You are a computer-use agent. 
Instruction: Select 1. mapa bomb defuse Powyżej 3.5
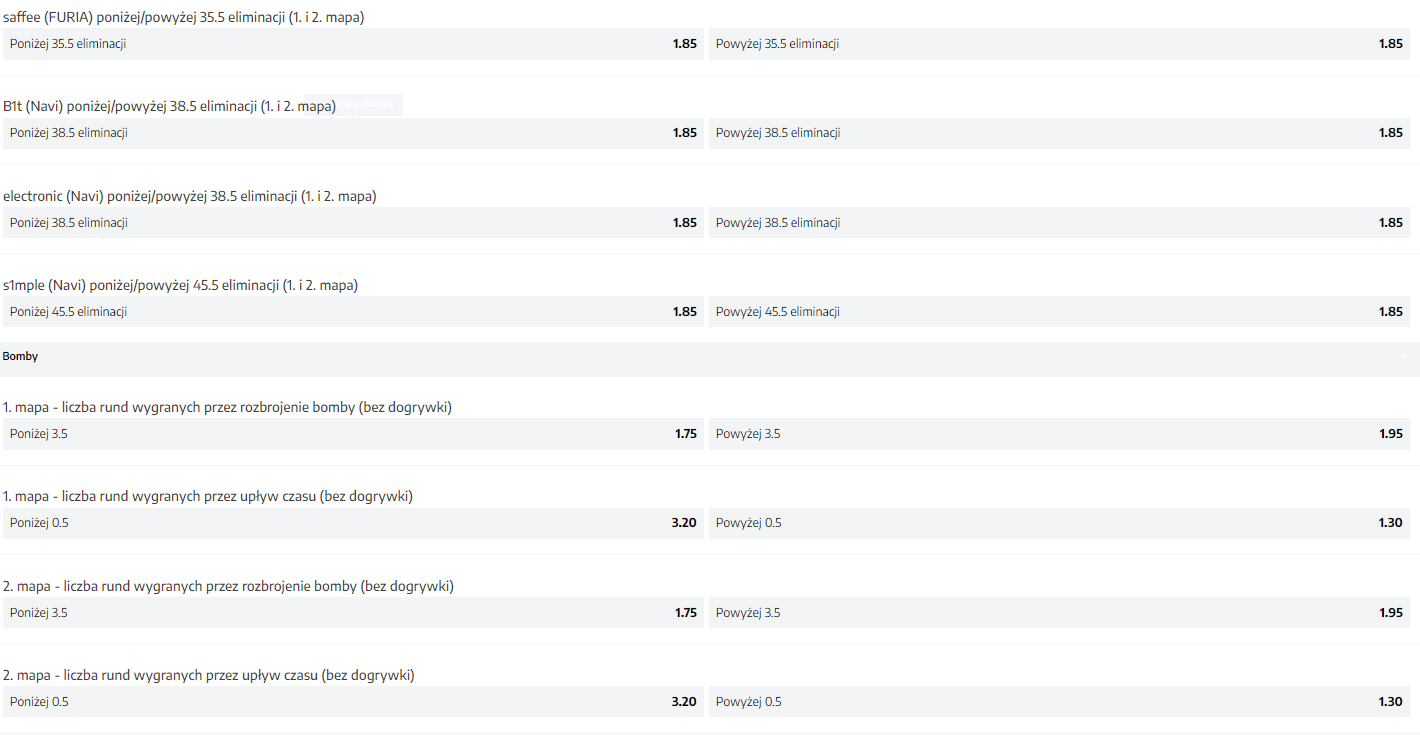tap(1059, 434)
